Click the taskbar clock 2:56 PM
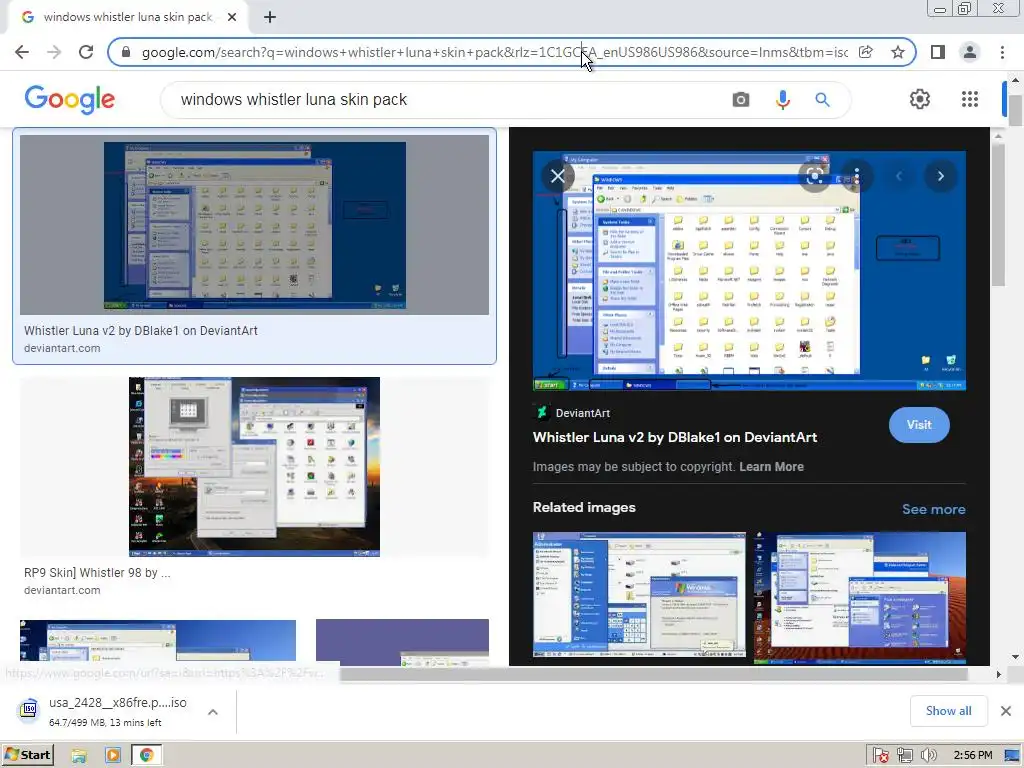This screenshot has width=1024, height=768. [972, 756]
